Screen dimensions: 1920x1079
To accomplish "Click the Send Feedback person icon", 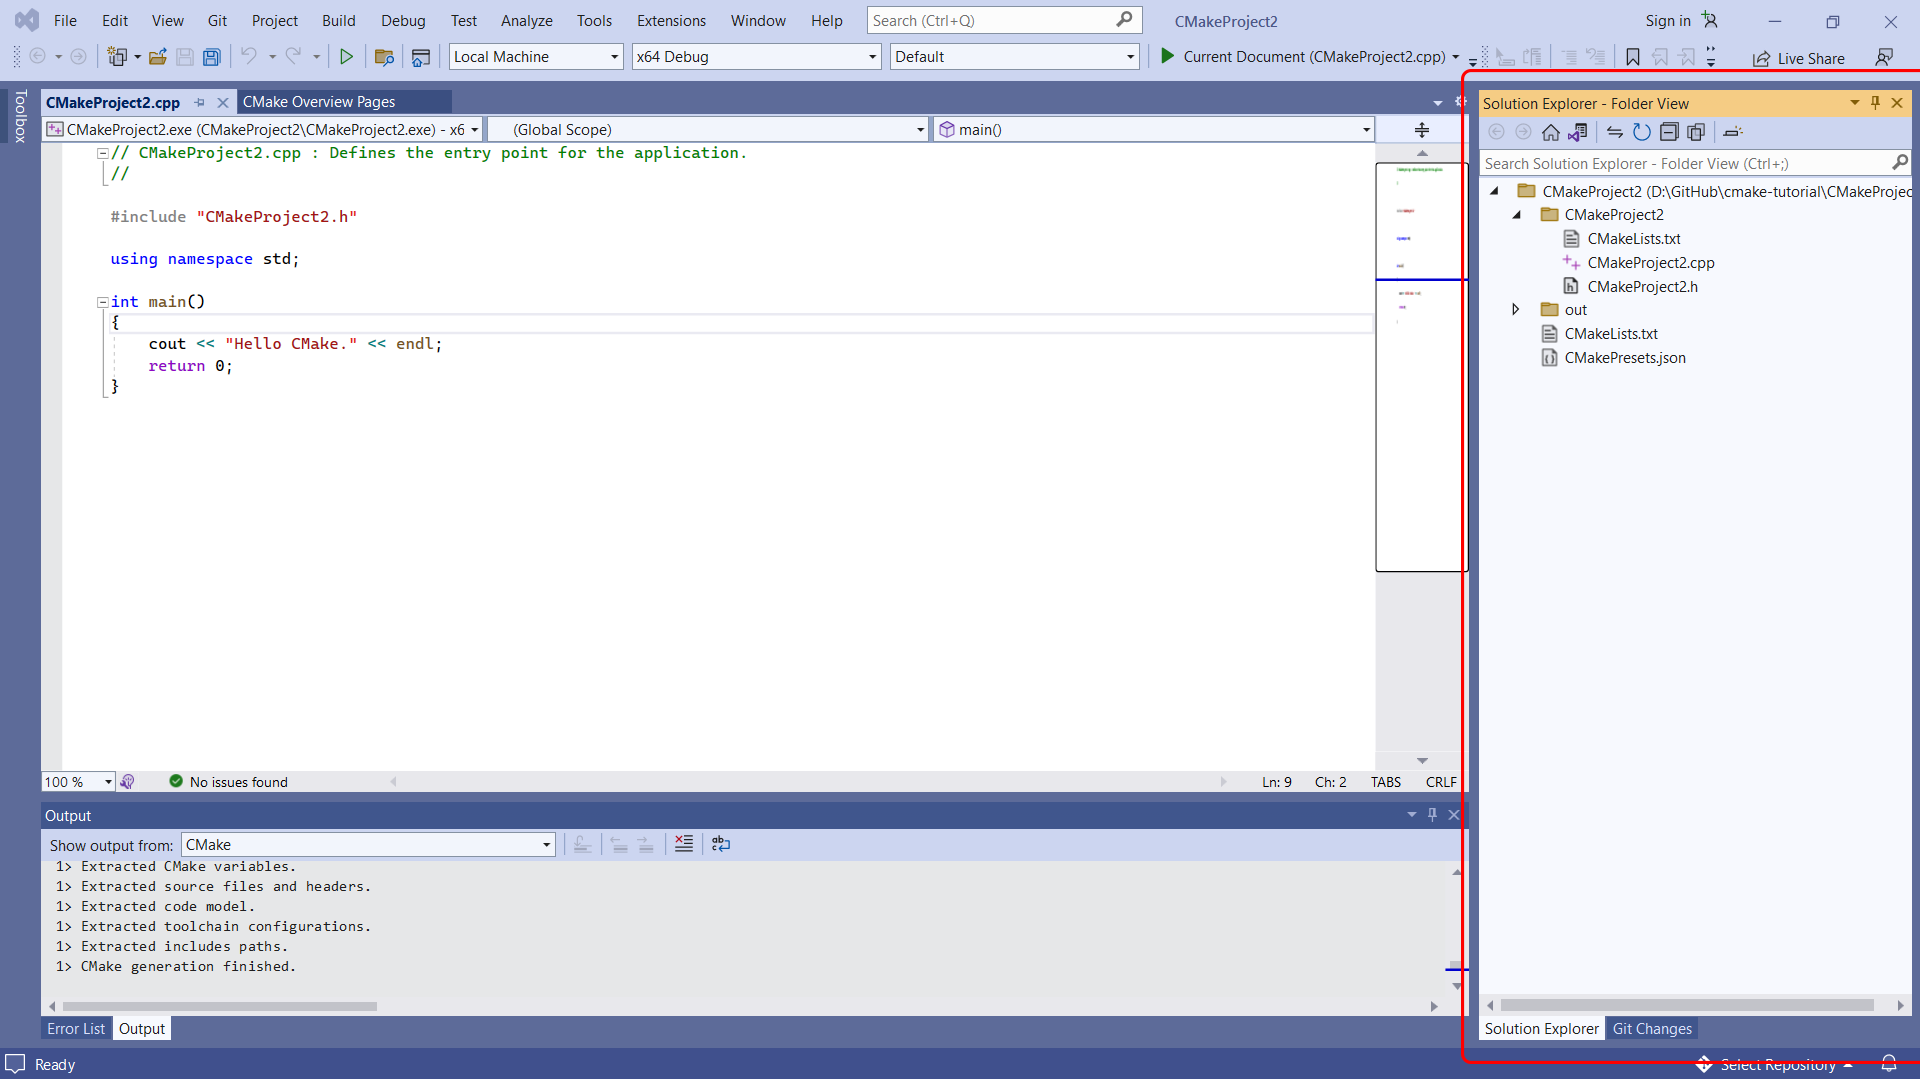I will tap(1884, 57).
